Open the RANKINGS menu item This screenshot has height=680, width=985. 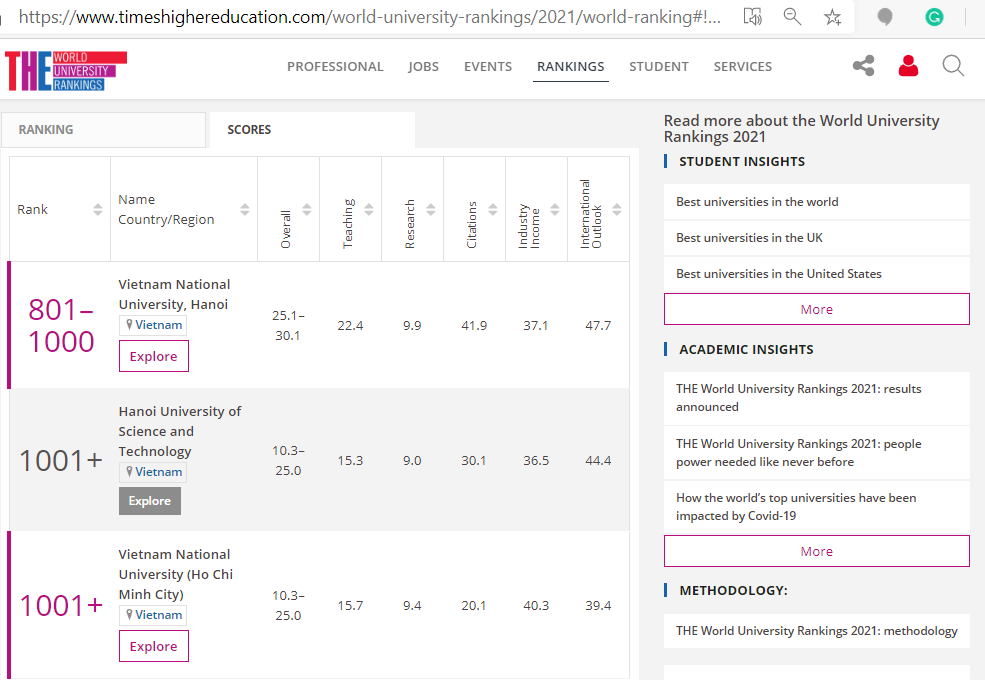click(x=570, y=67)
